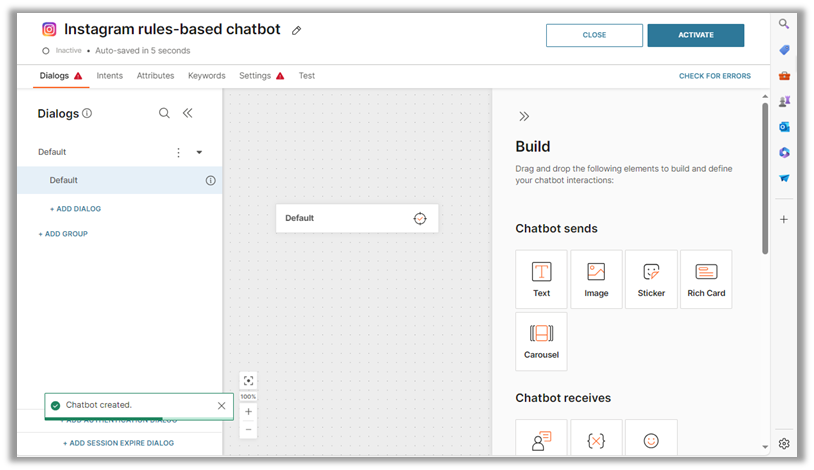Add sidebar app with plus icon
814x470 pixels.
(784, 219)
